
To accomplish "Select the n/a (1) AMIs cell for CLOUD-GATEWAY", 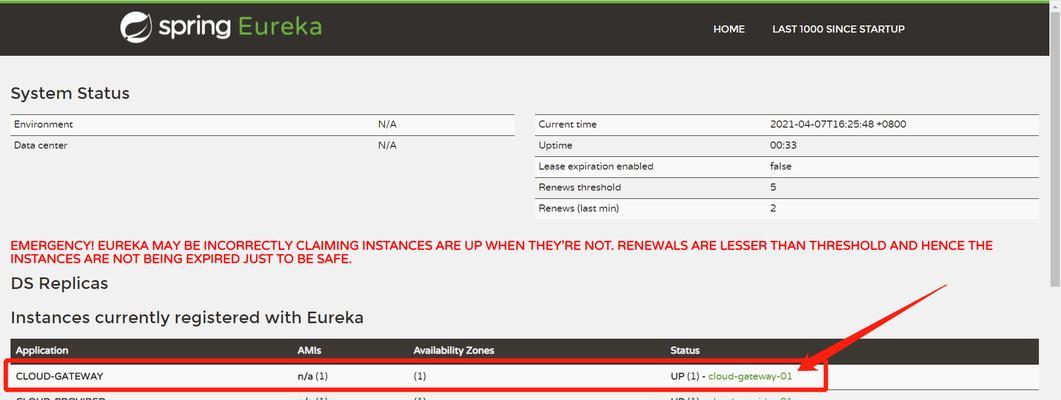I will tap(313, 376).
